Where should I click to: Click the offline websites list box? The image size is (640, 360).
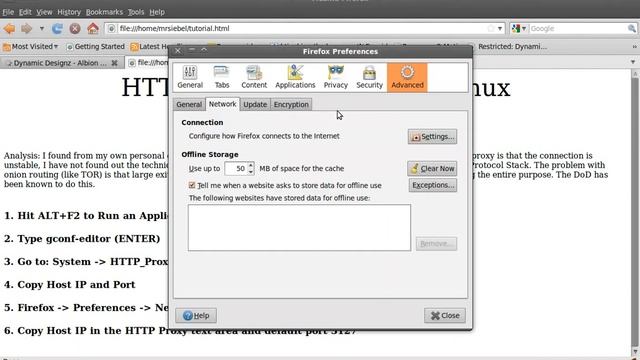point(299,228)
